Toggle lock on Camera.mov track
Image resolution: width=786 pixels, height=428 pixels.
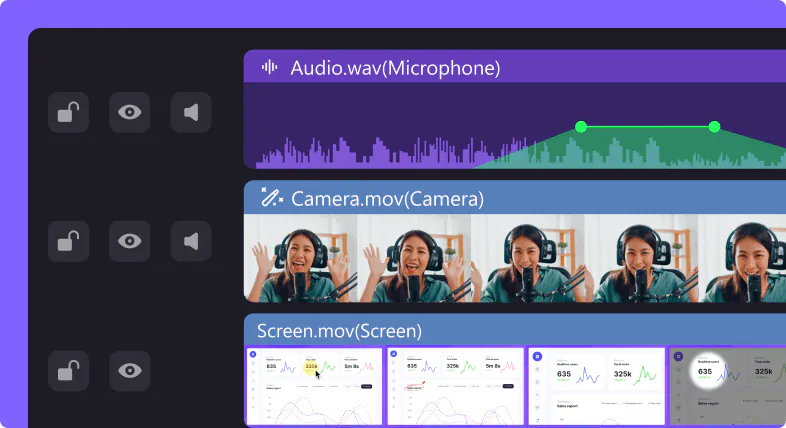tap(69, 241)
